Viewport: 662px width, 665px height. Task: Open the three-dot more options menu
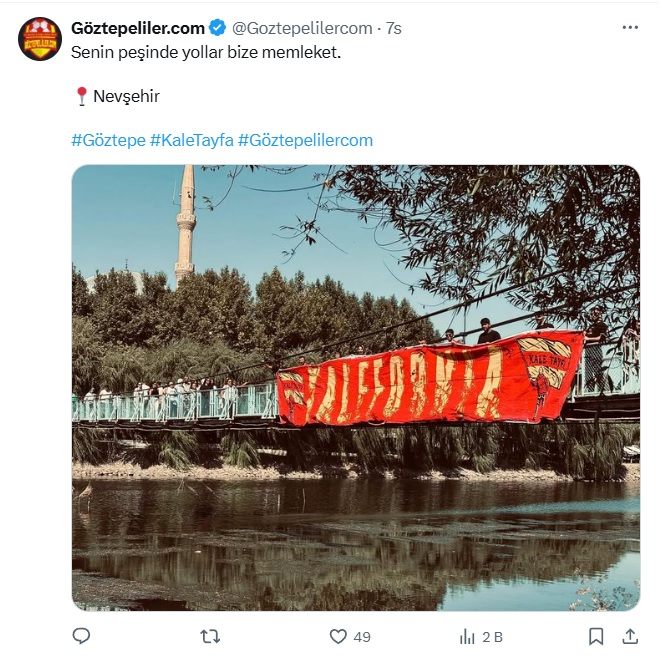[630, 28]
